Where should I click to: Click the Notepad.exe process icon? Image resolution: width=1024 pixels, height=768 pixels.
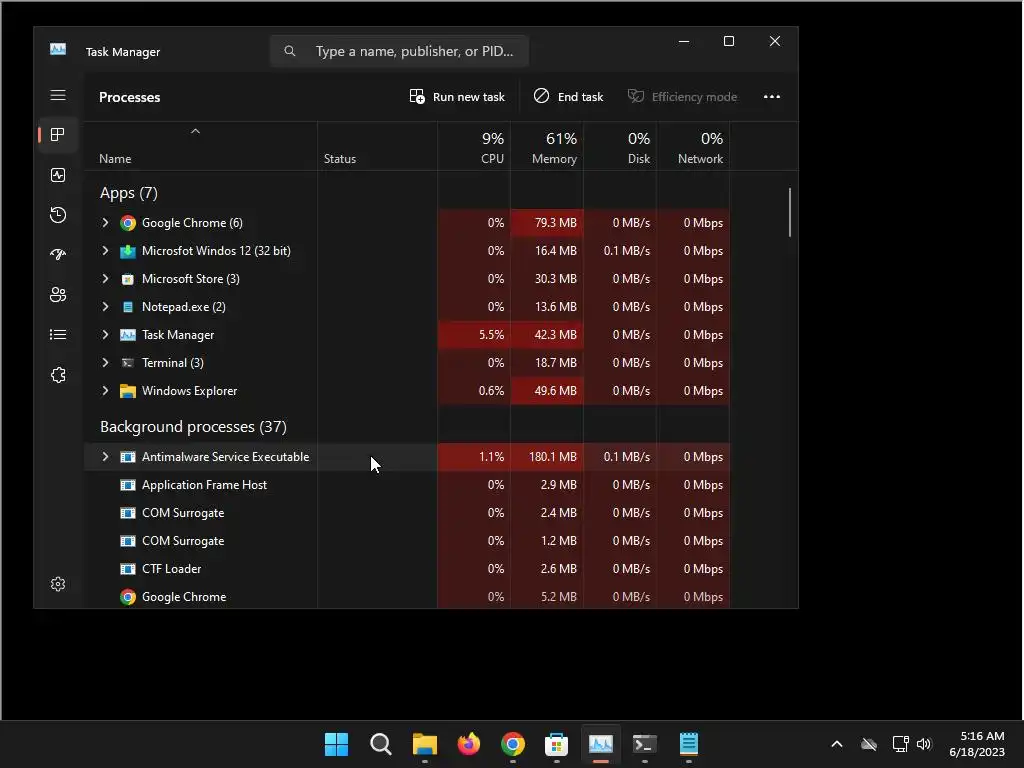pos(128,307)
